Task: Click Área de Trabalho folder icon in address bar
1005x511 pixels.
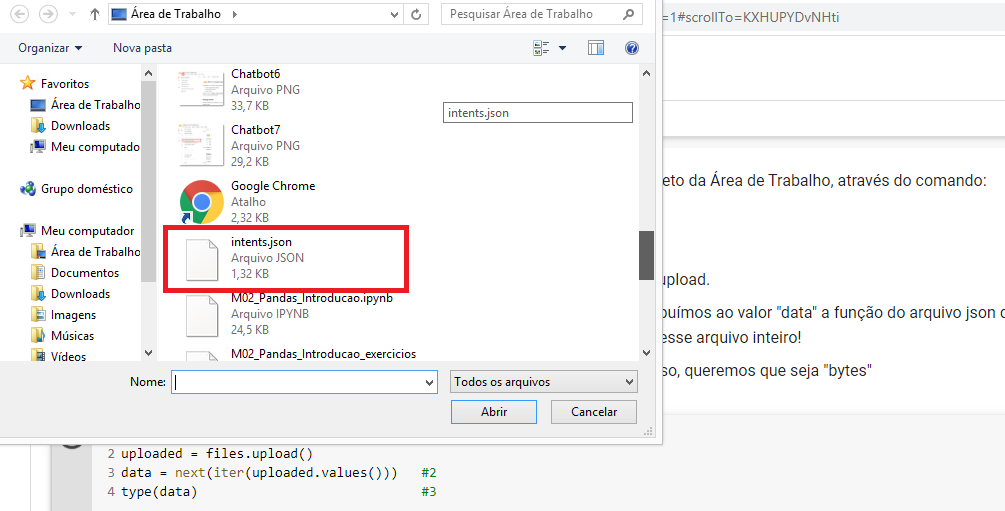Action: tap(119, 14)
